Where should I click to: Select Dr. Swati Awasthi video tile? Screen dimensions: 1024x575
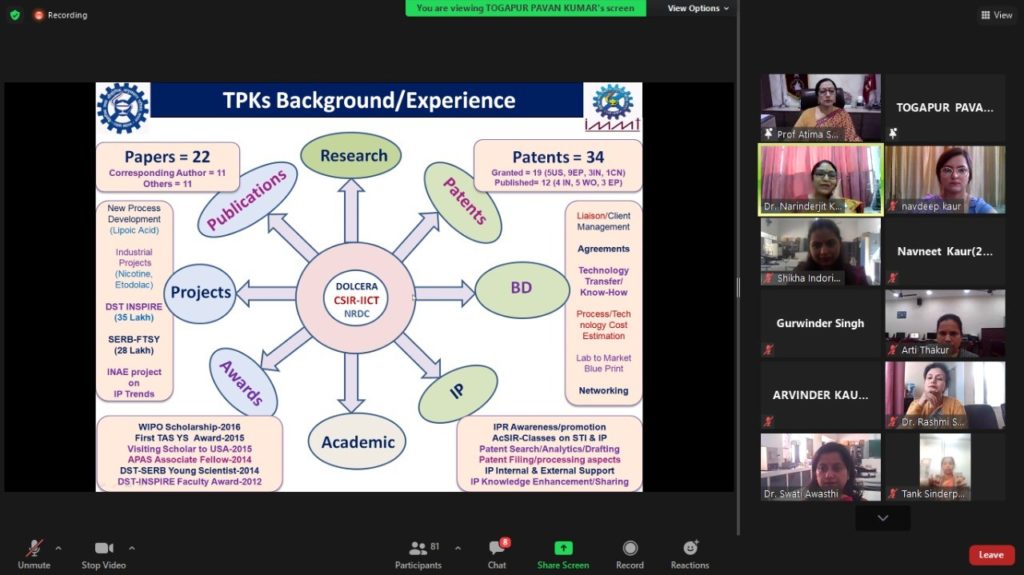coord(820,466)
